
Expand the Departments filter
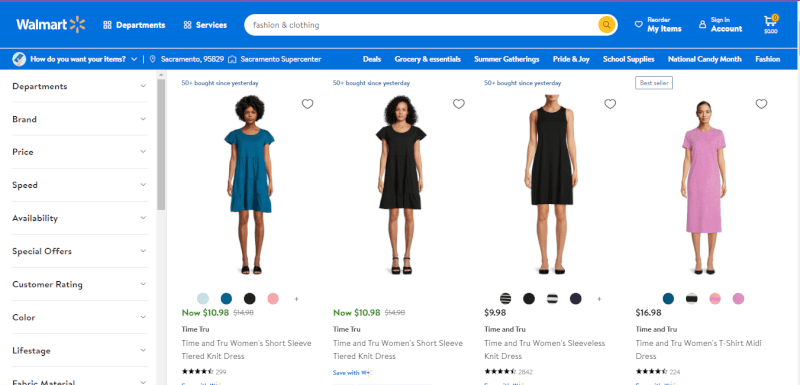pyautogui.click(x=79, y=86)
